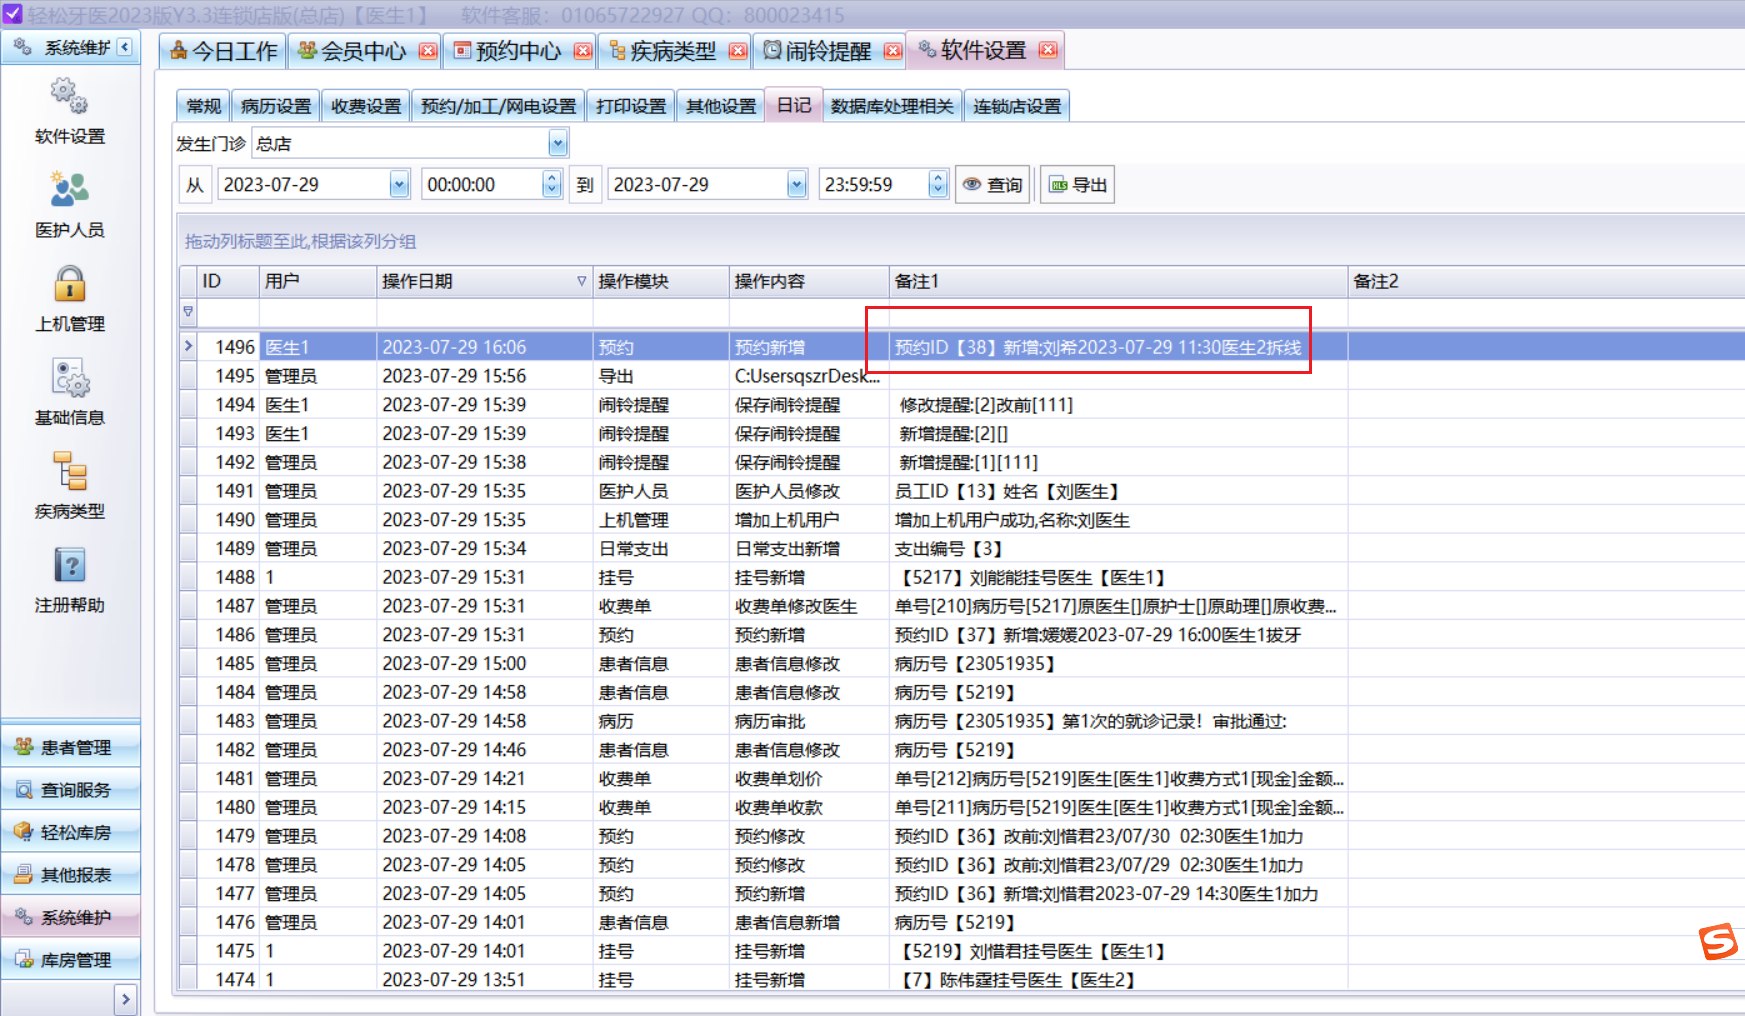Open the 数据库处理相关 tab
Screen dimensions: 1745x1016
892,106
